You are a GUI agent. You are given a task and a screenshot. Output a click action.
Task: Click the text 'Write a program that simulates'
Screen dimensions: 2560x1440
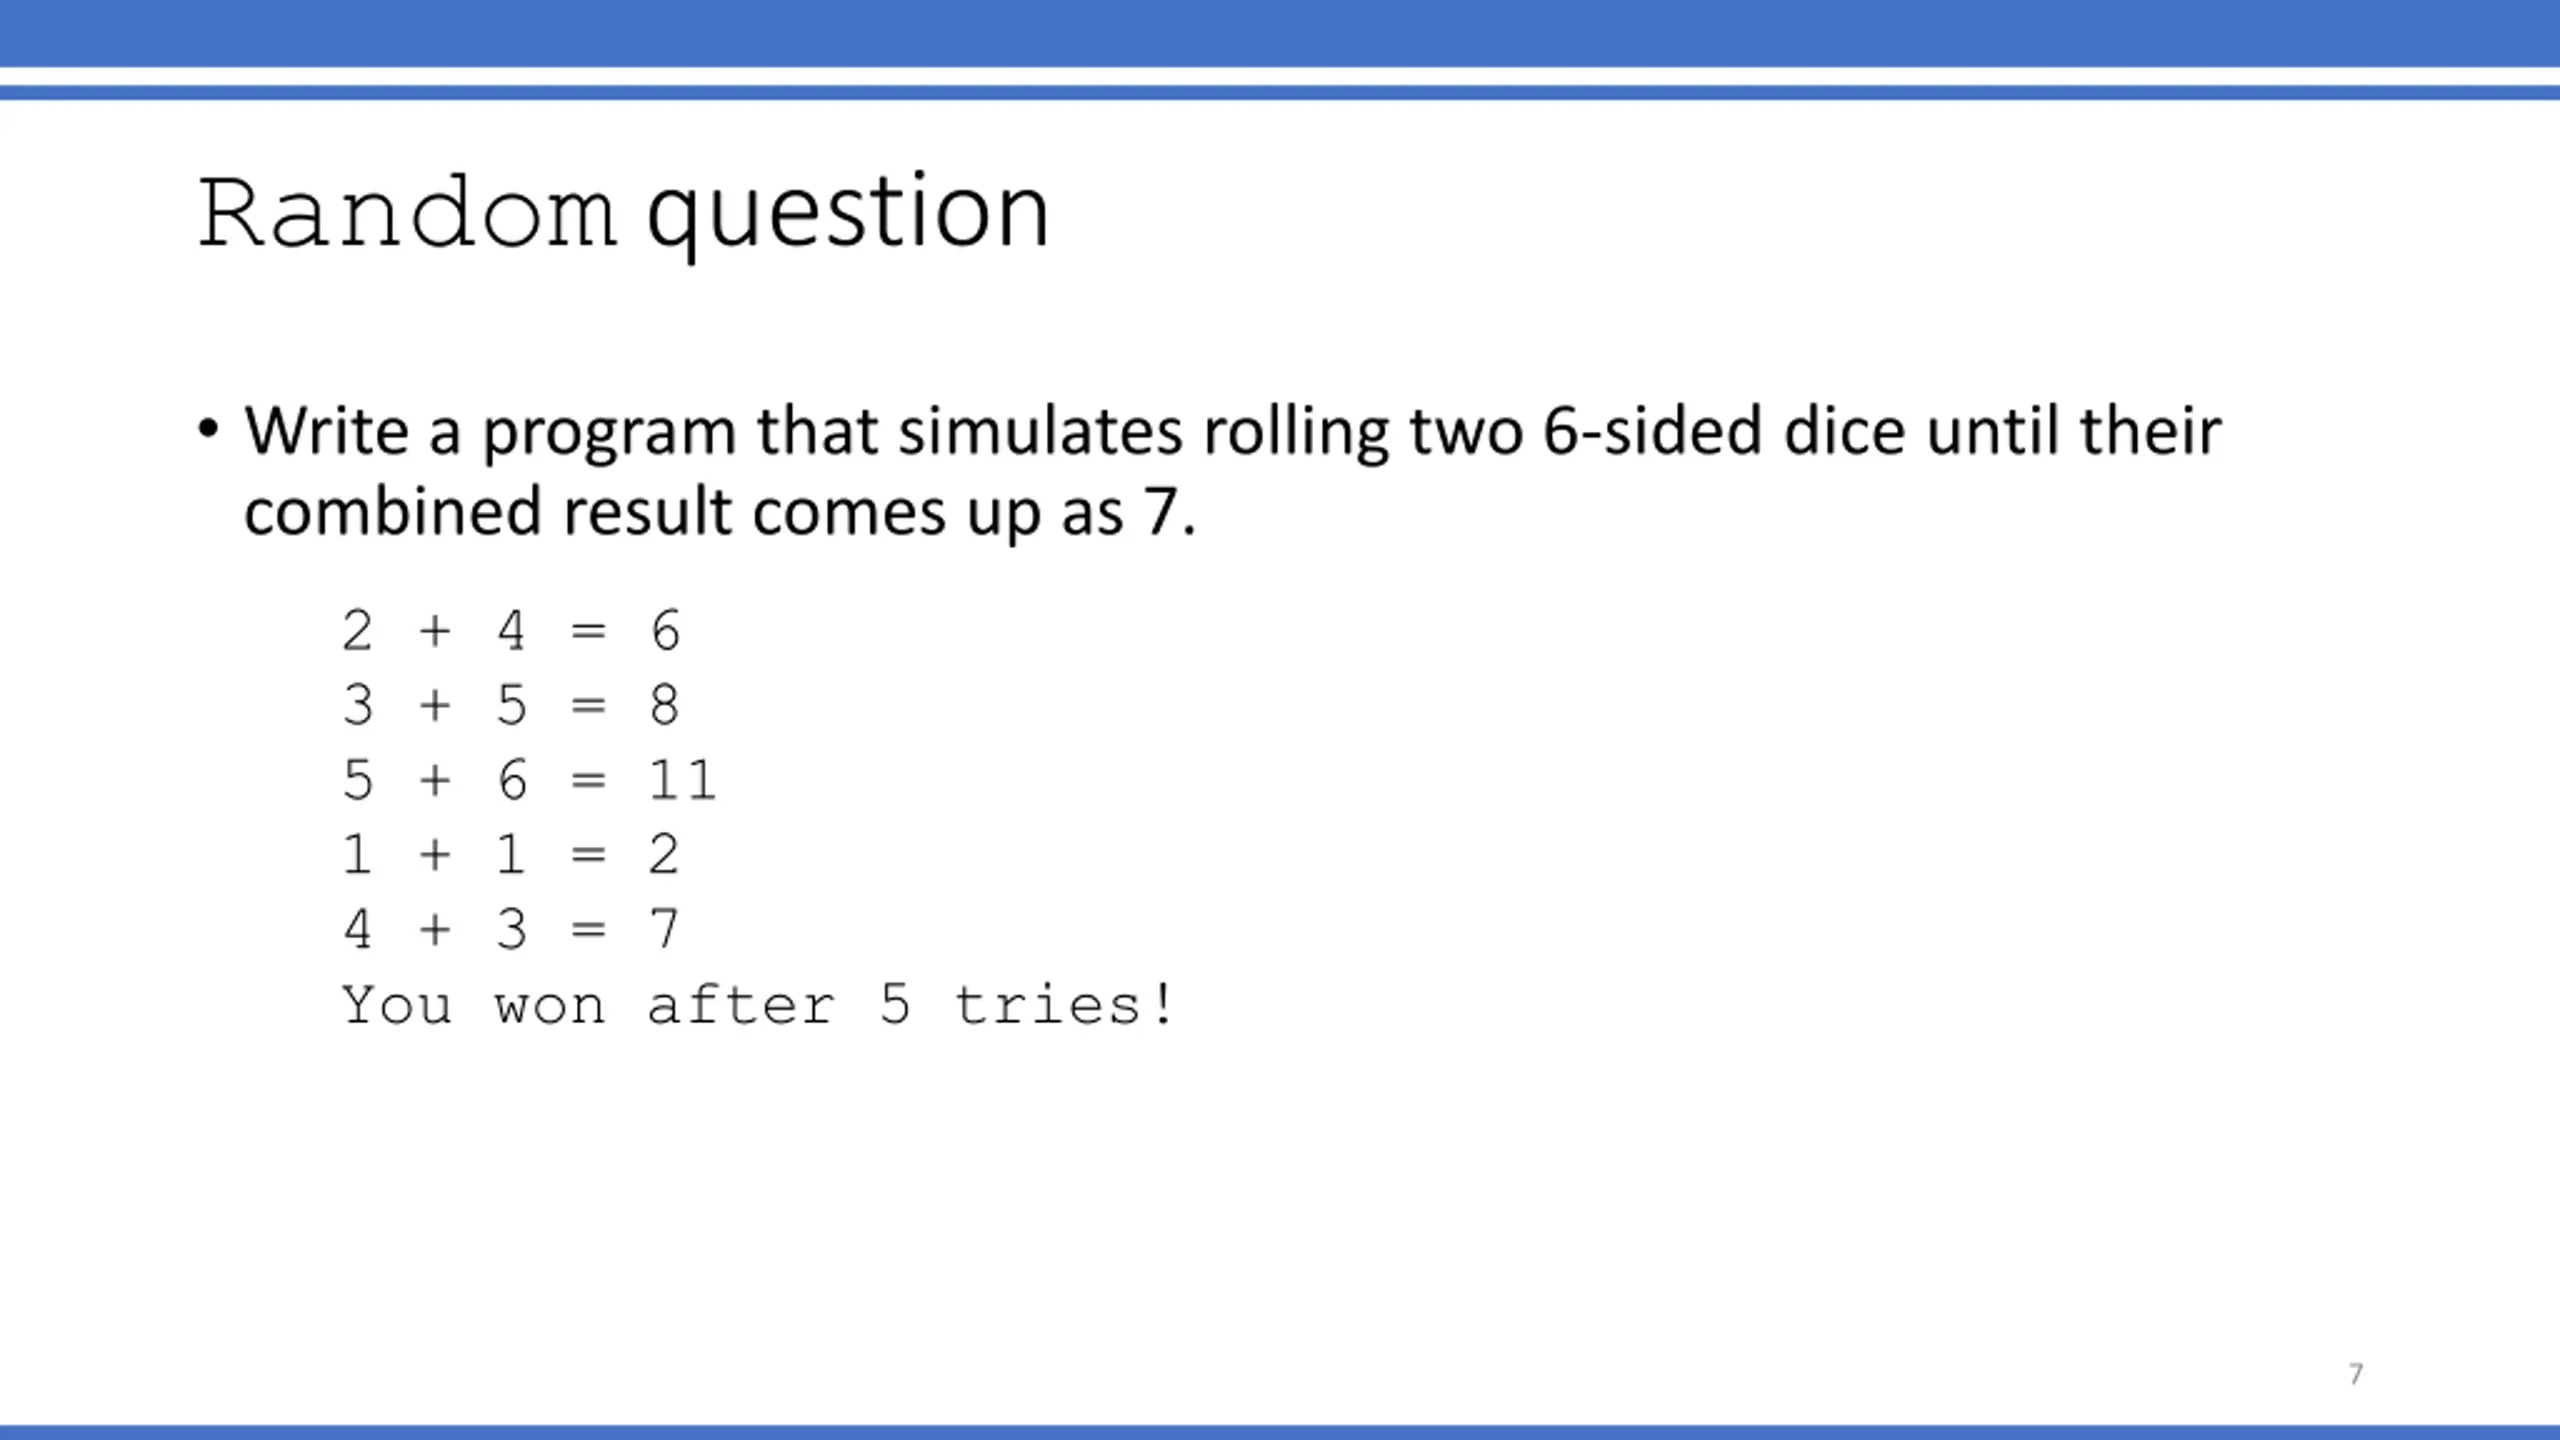(712, 432)
